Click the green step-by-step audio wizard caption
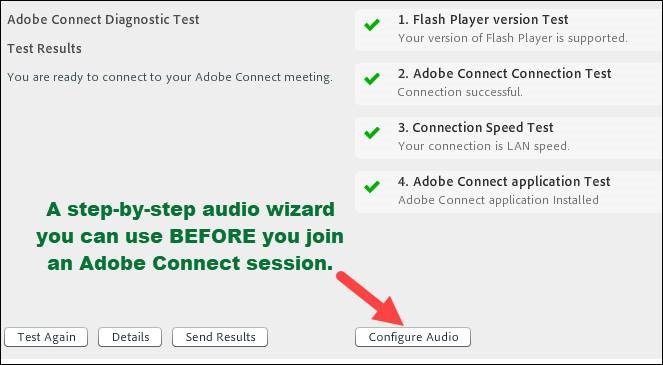 point(190,236)
